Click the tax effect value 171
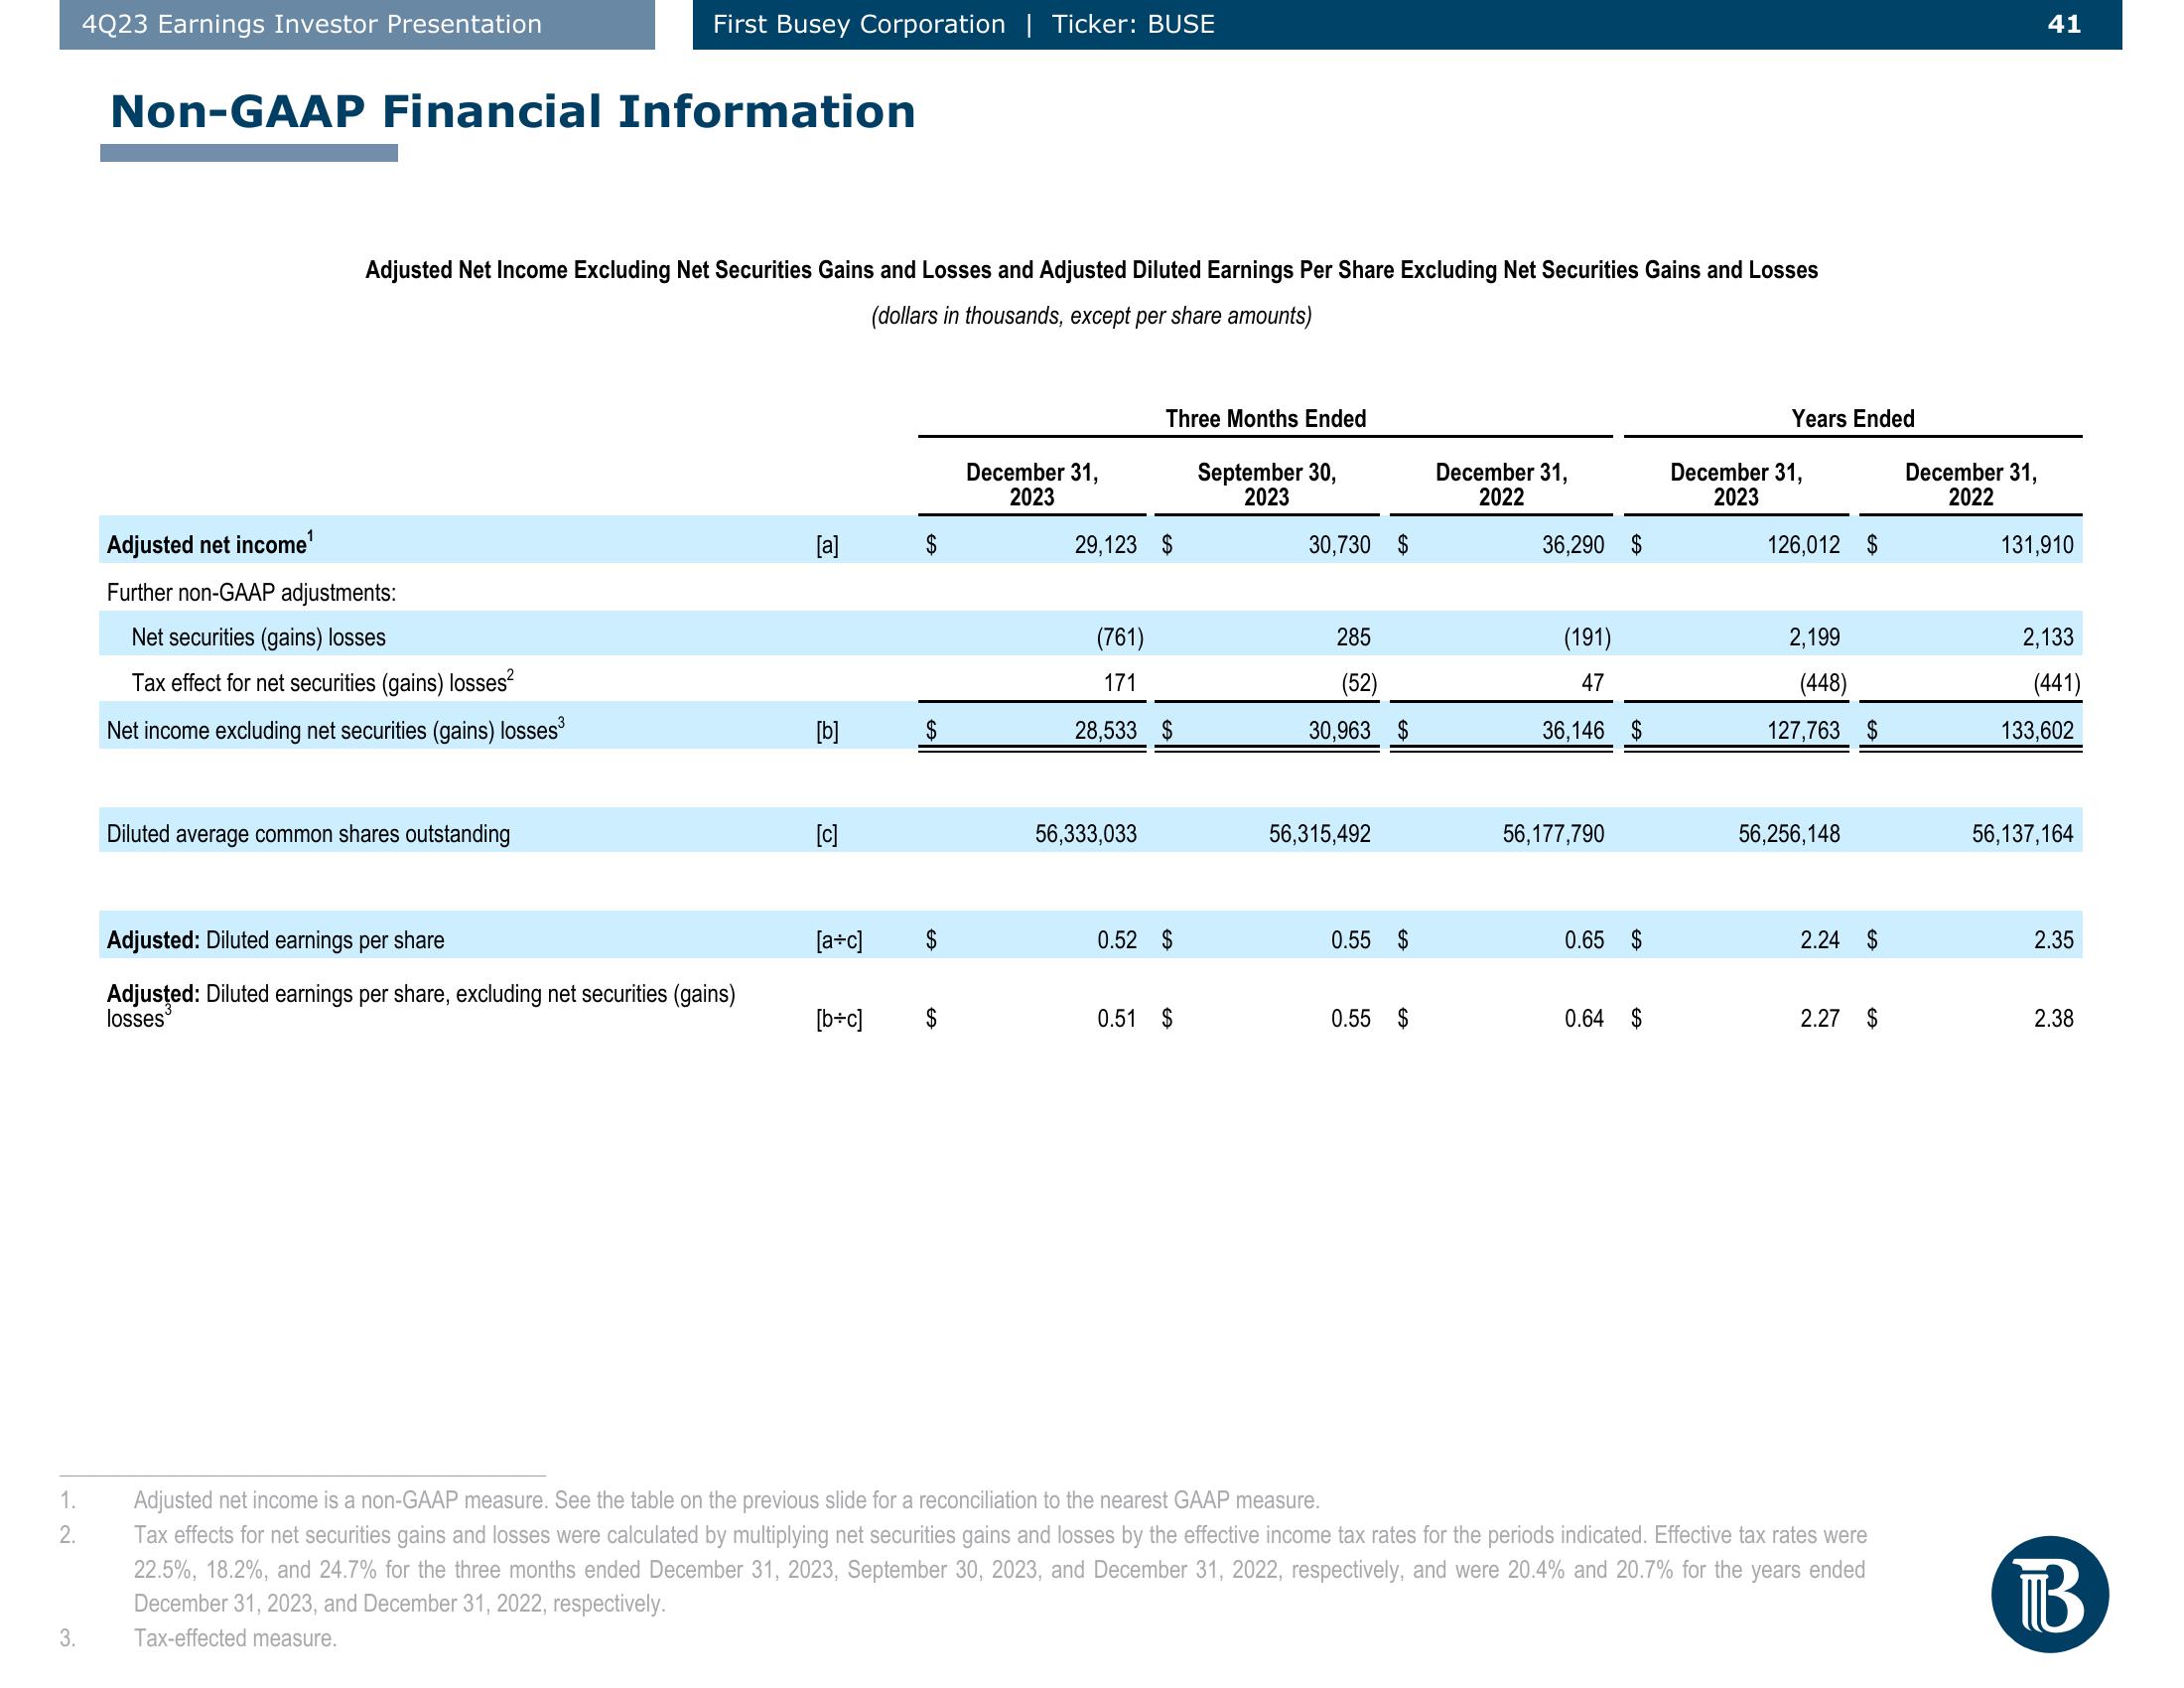2184x1688 pixels. pyautogui.click(x=1120, y=683)
